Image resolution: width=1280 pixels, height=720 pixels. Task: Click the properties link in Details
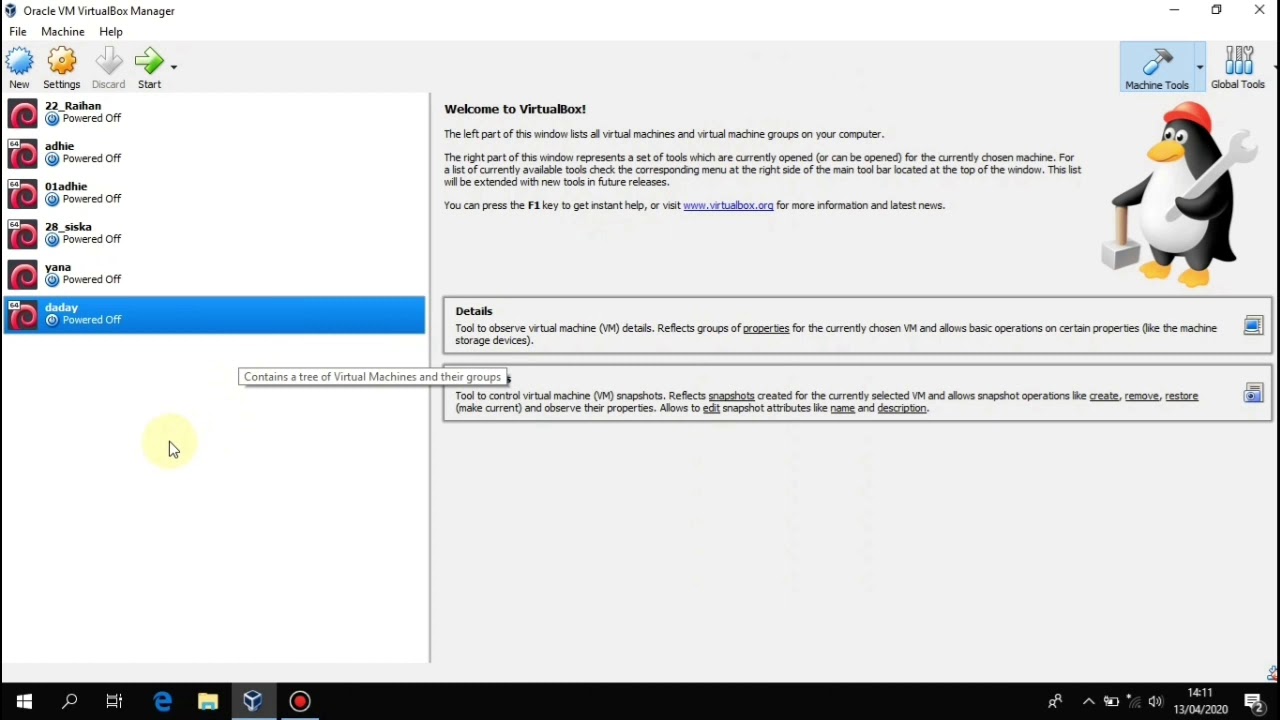(x=766, y=328)
